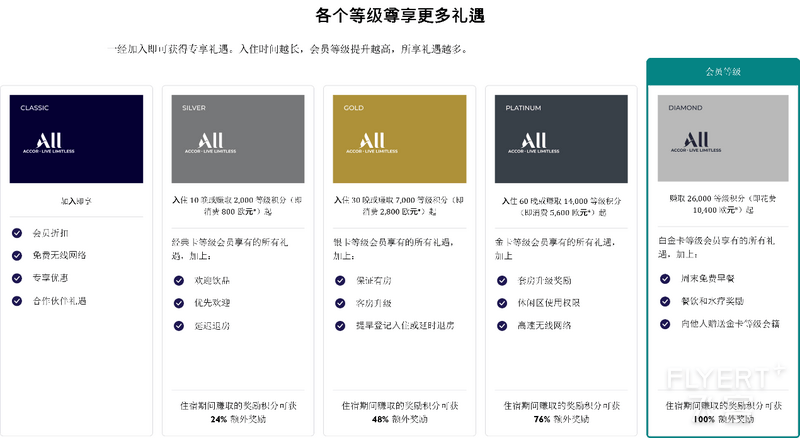Click the 周末免费早餐 benefit text
The width and height of the screenshot is (800, 438).
(707, 279)
